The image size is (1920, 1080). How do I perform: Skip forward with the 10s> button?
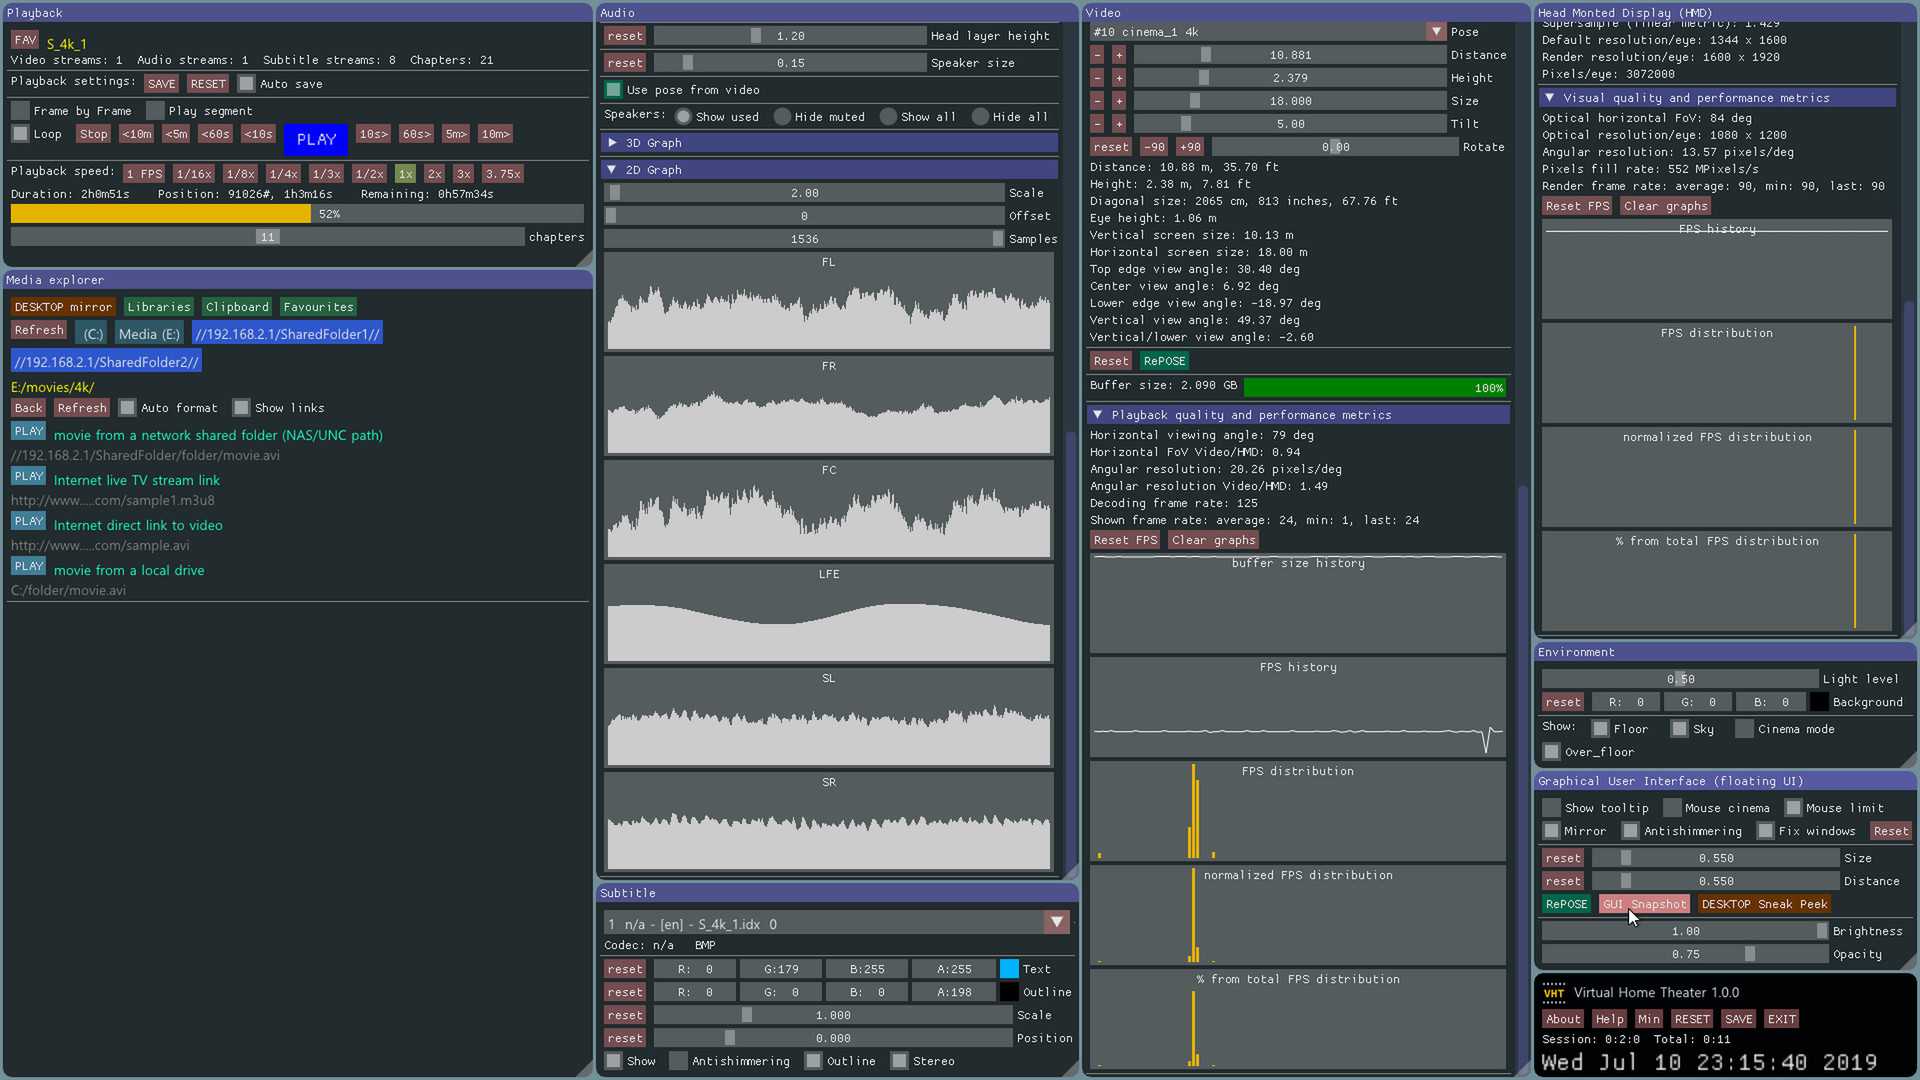coord(373,134)
